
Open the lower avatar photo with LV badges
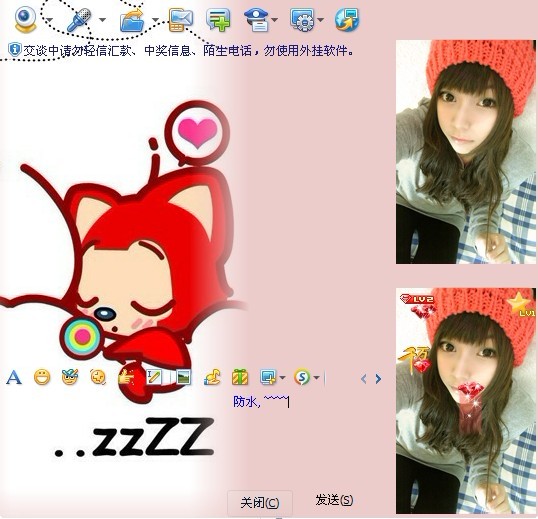[466, 401]
